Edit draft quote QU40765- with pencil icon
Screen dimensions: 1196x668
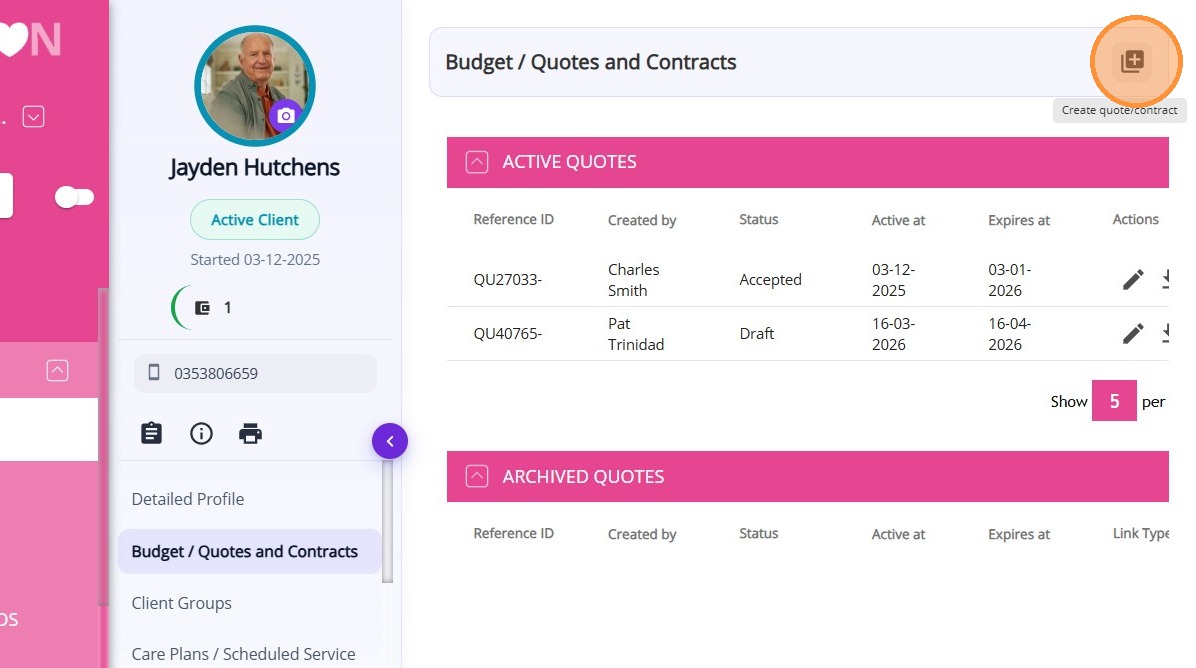(1133, 334)
